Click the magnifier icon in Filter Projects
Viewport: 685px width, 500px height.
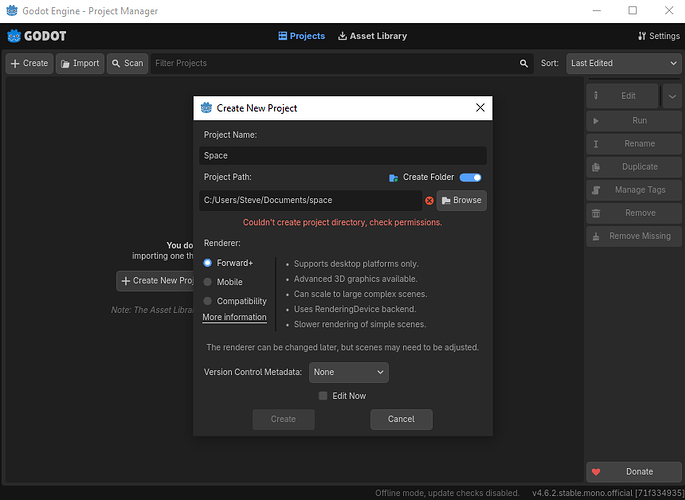524,63
